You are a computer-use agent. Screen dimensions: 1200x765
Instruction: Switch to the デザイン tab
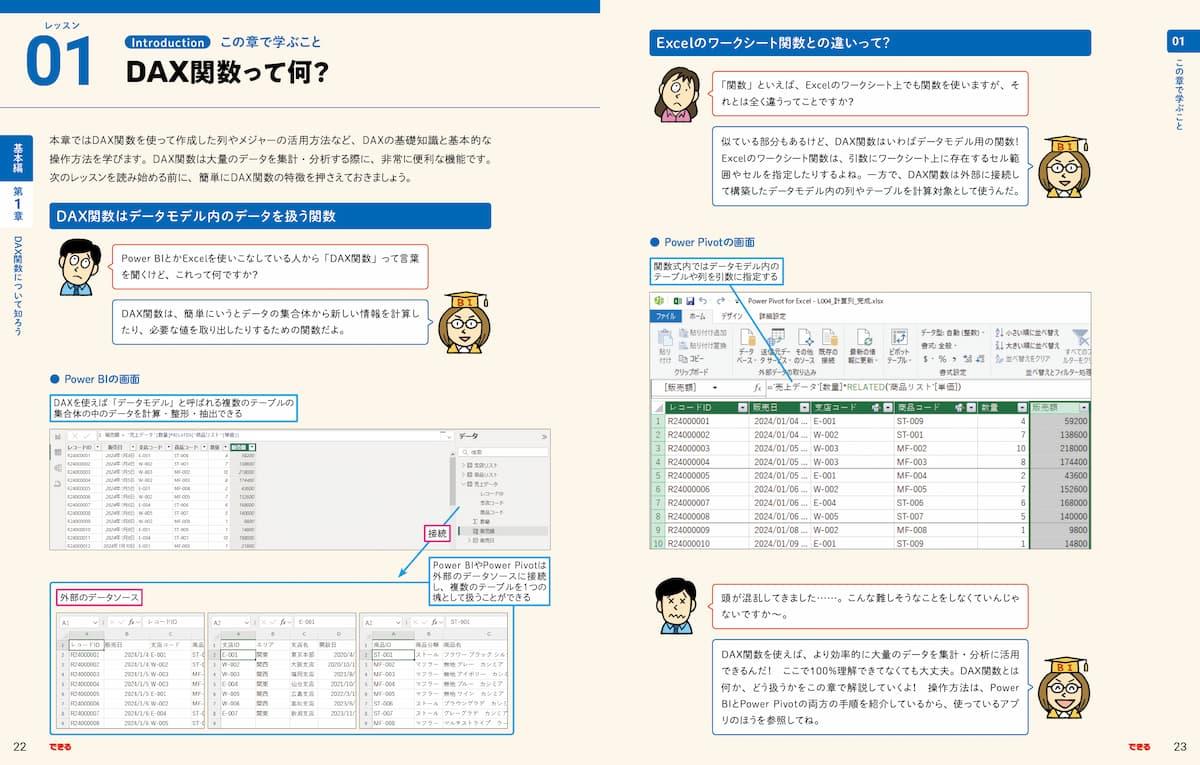coord(732,316)
